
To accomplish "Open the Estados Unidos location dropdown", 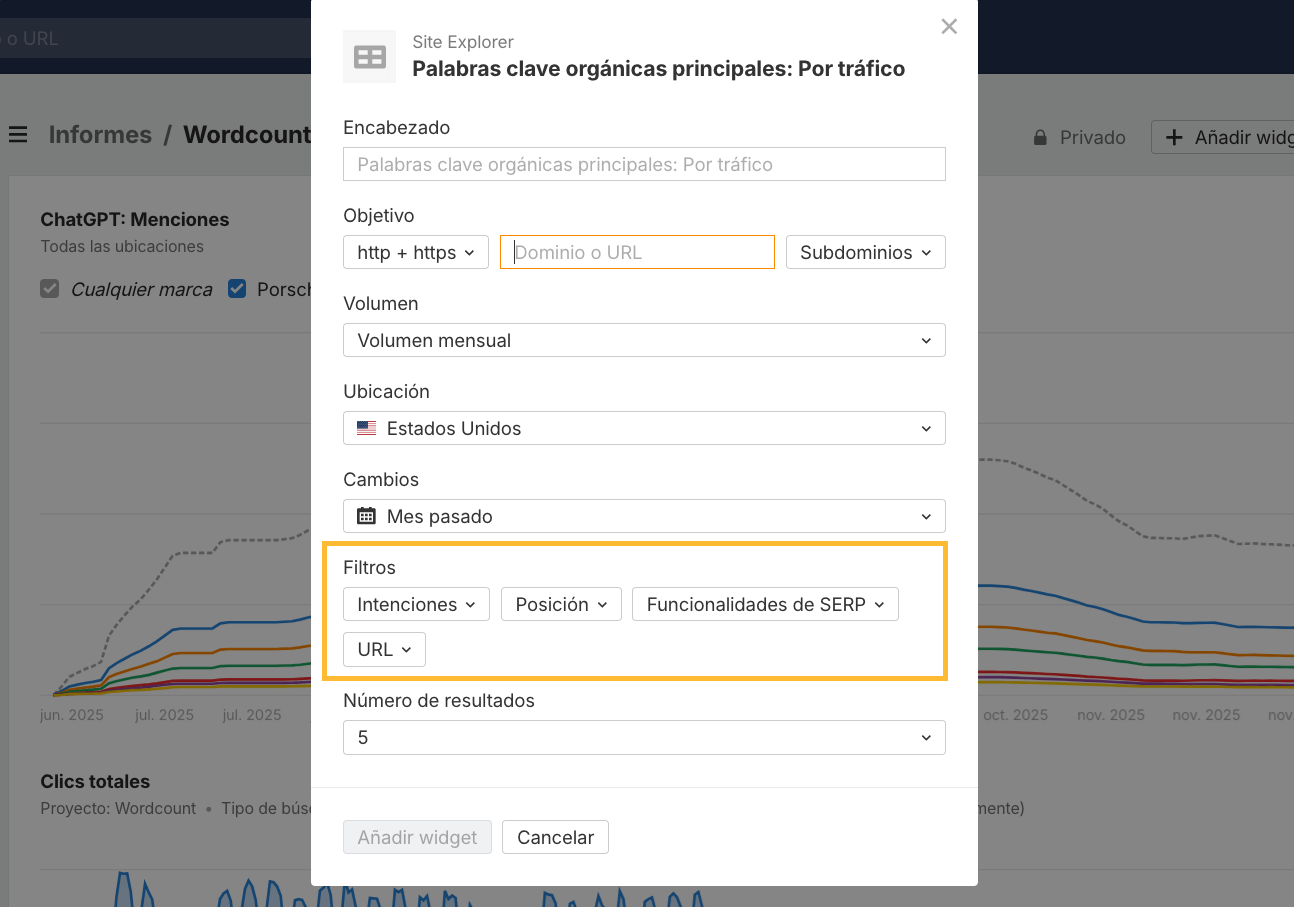I will pos(644,427).
